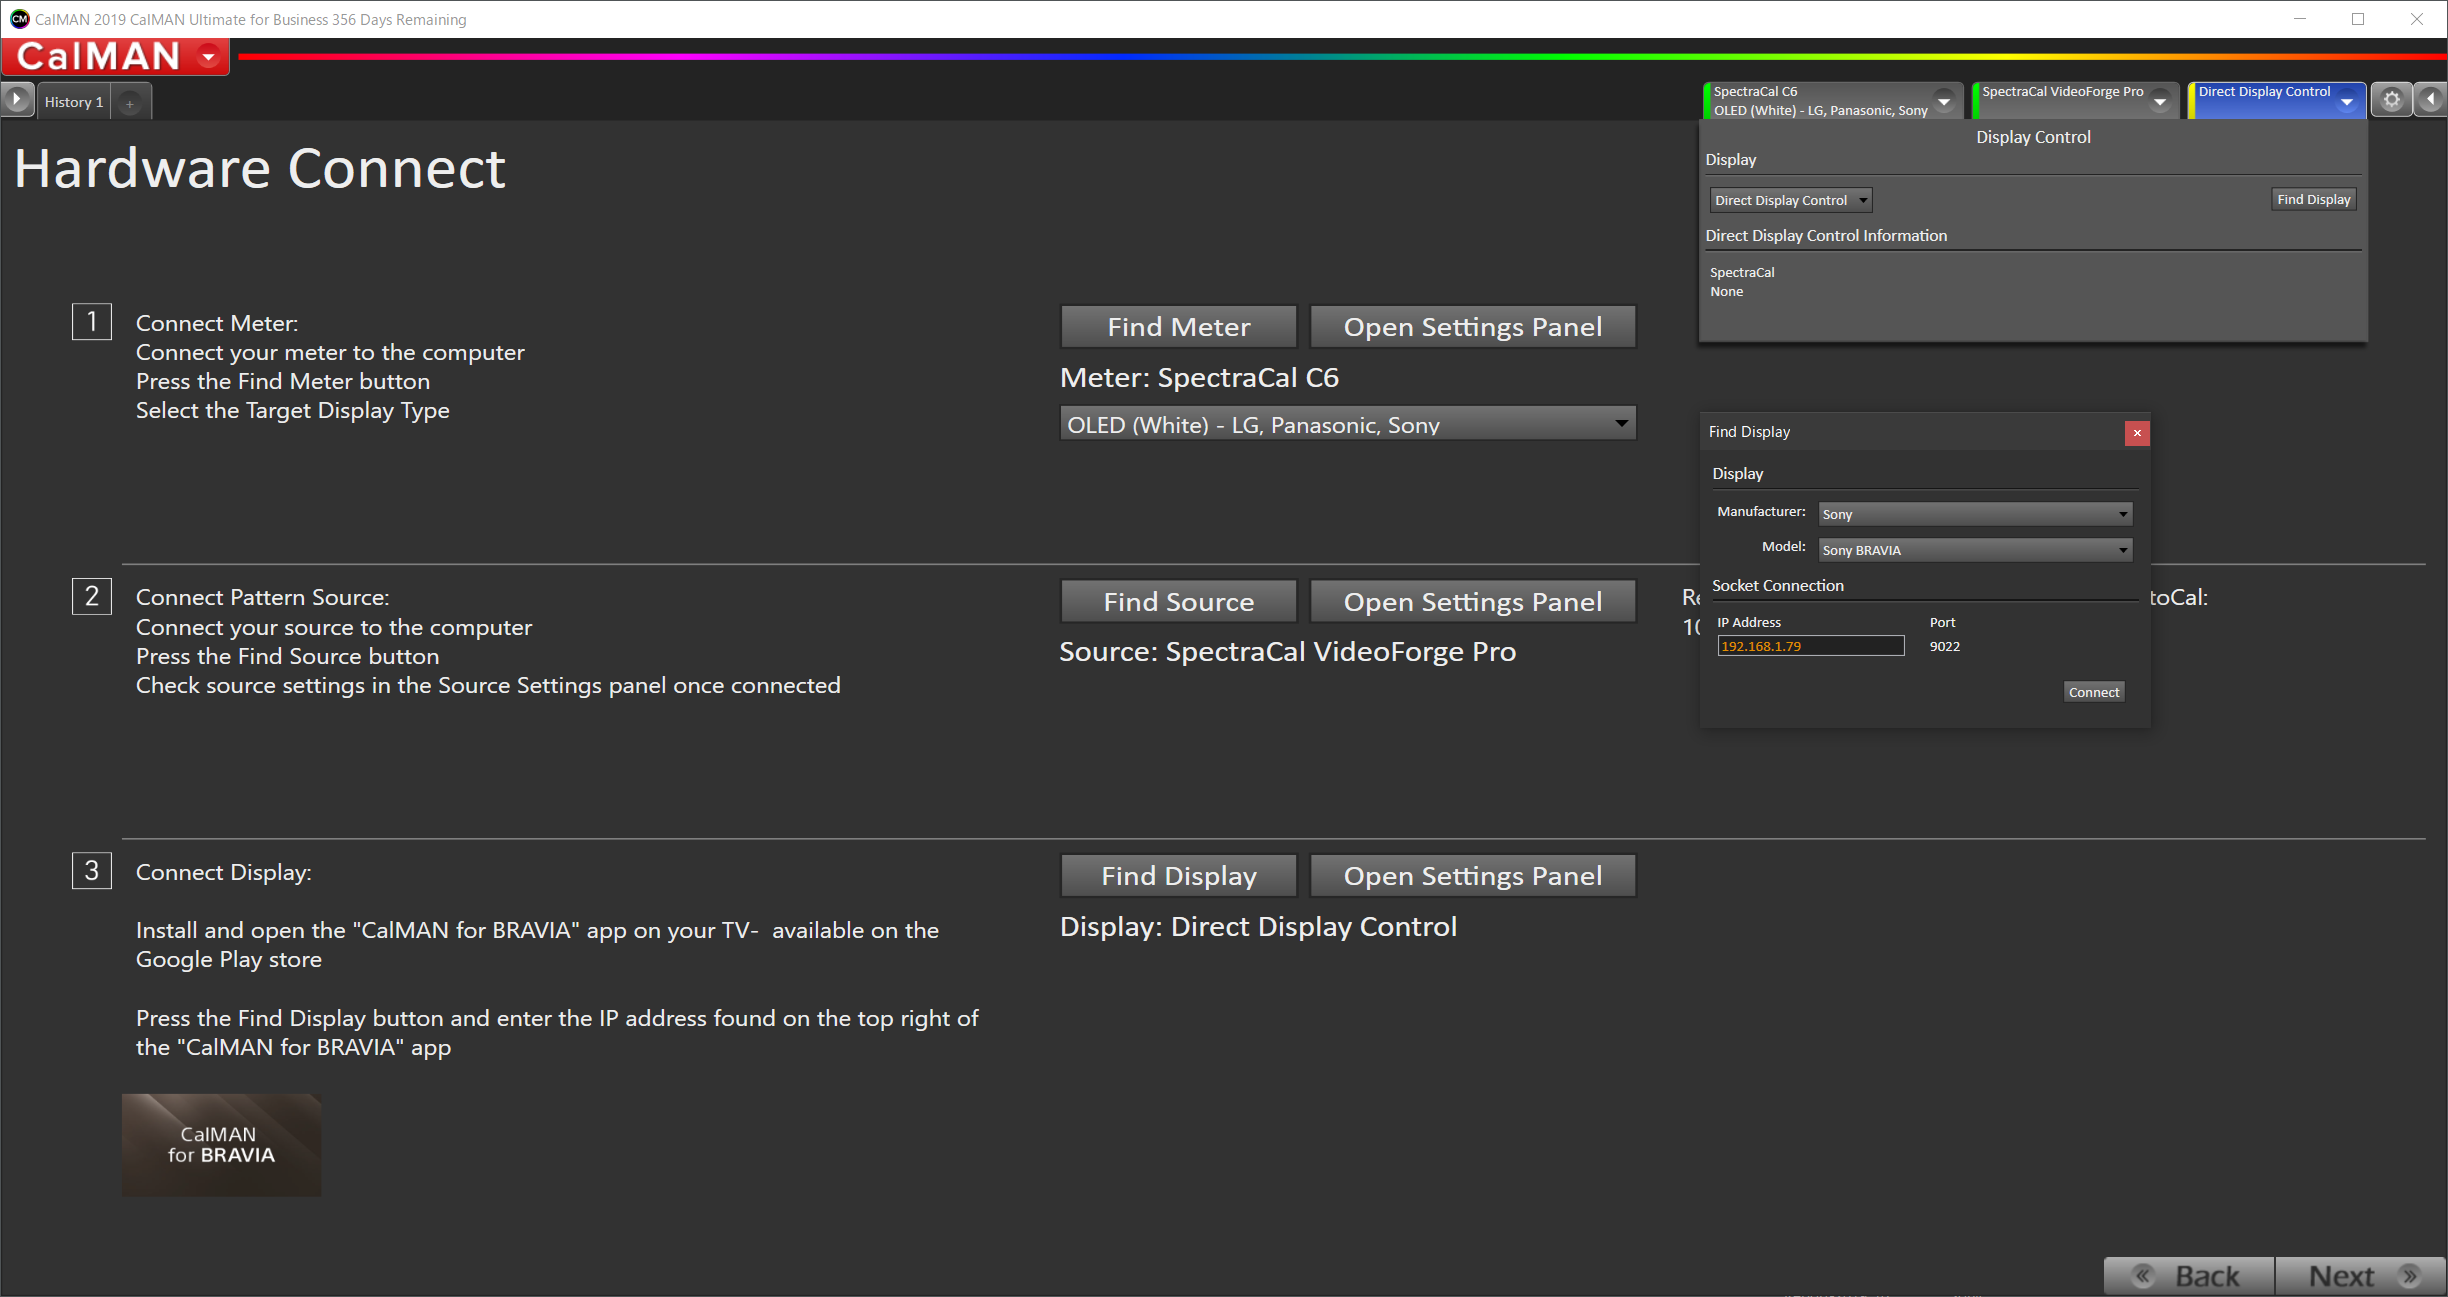Click the CalMAN logo button
This screenshot has width=2448, height=1297.
pos(115,57)
